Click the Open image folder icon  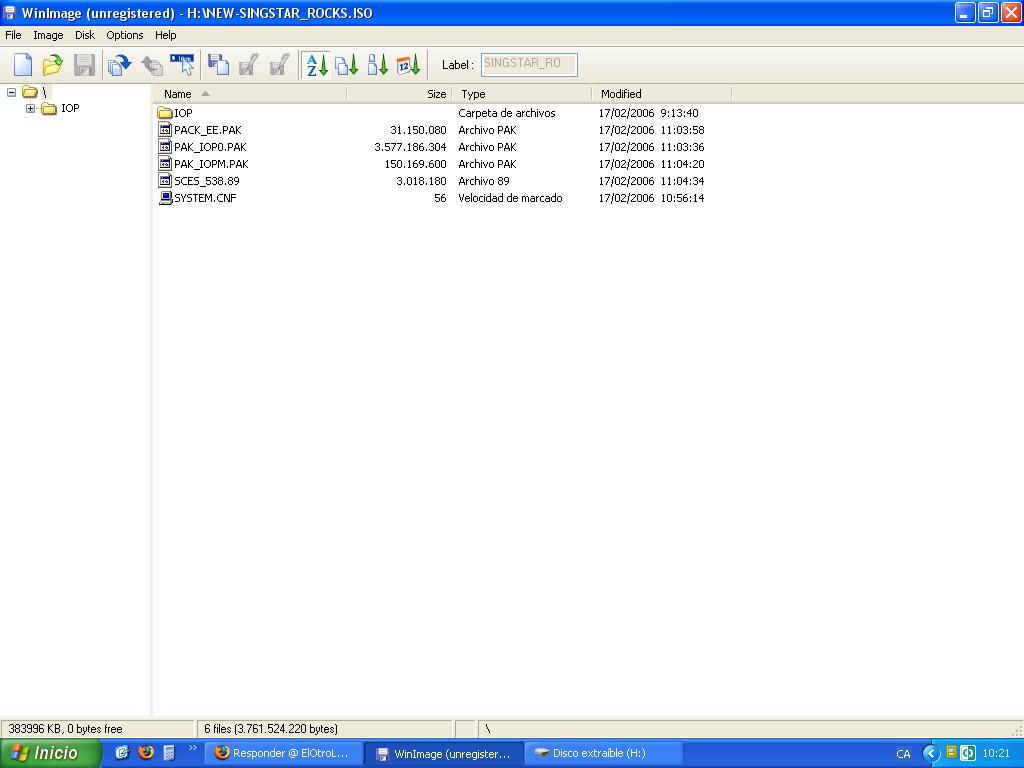53,65
